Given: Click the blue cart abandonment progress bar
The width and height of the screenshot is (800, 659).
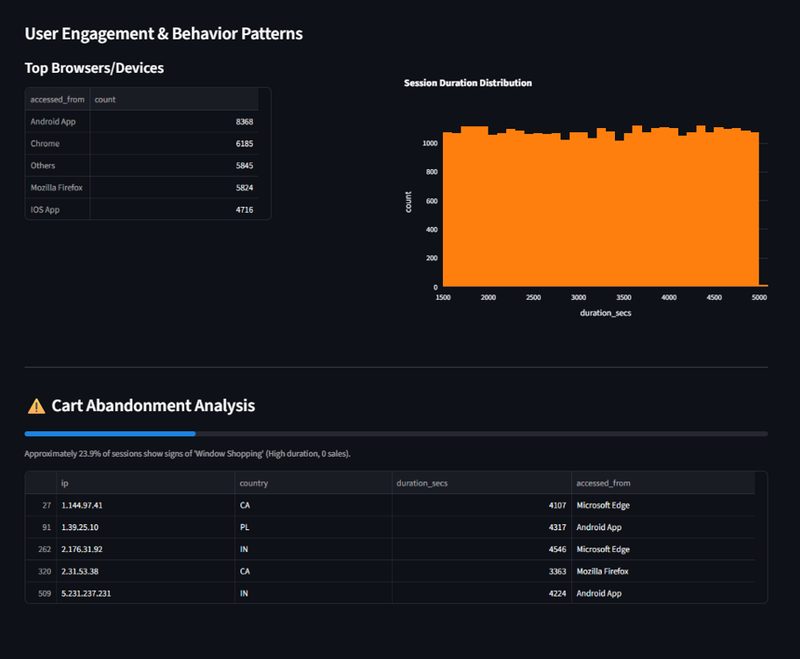Looking at the screenshot, I should [110, 434].
